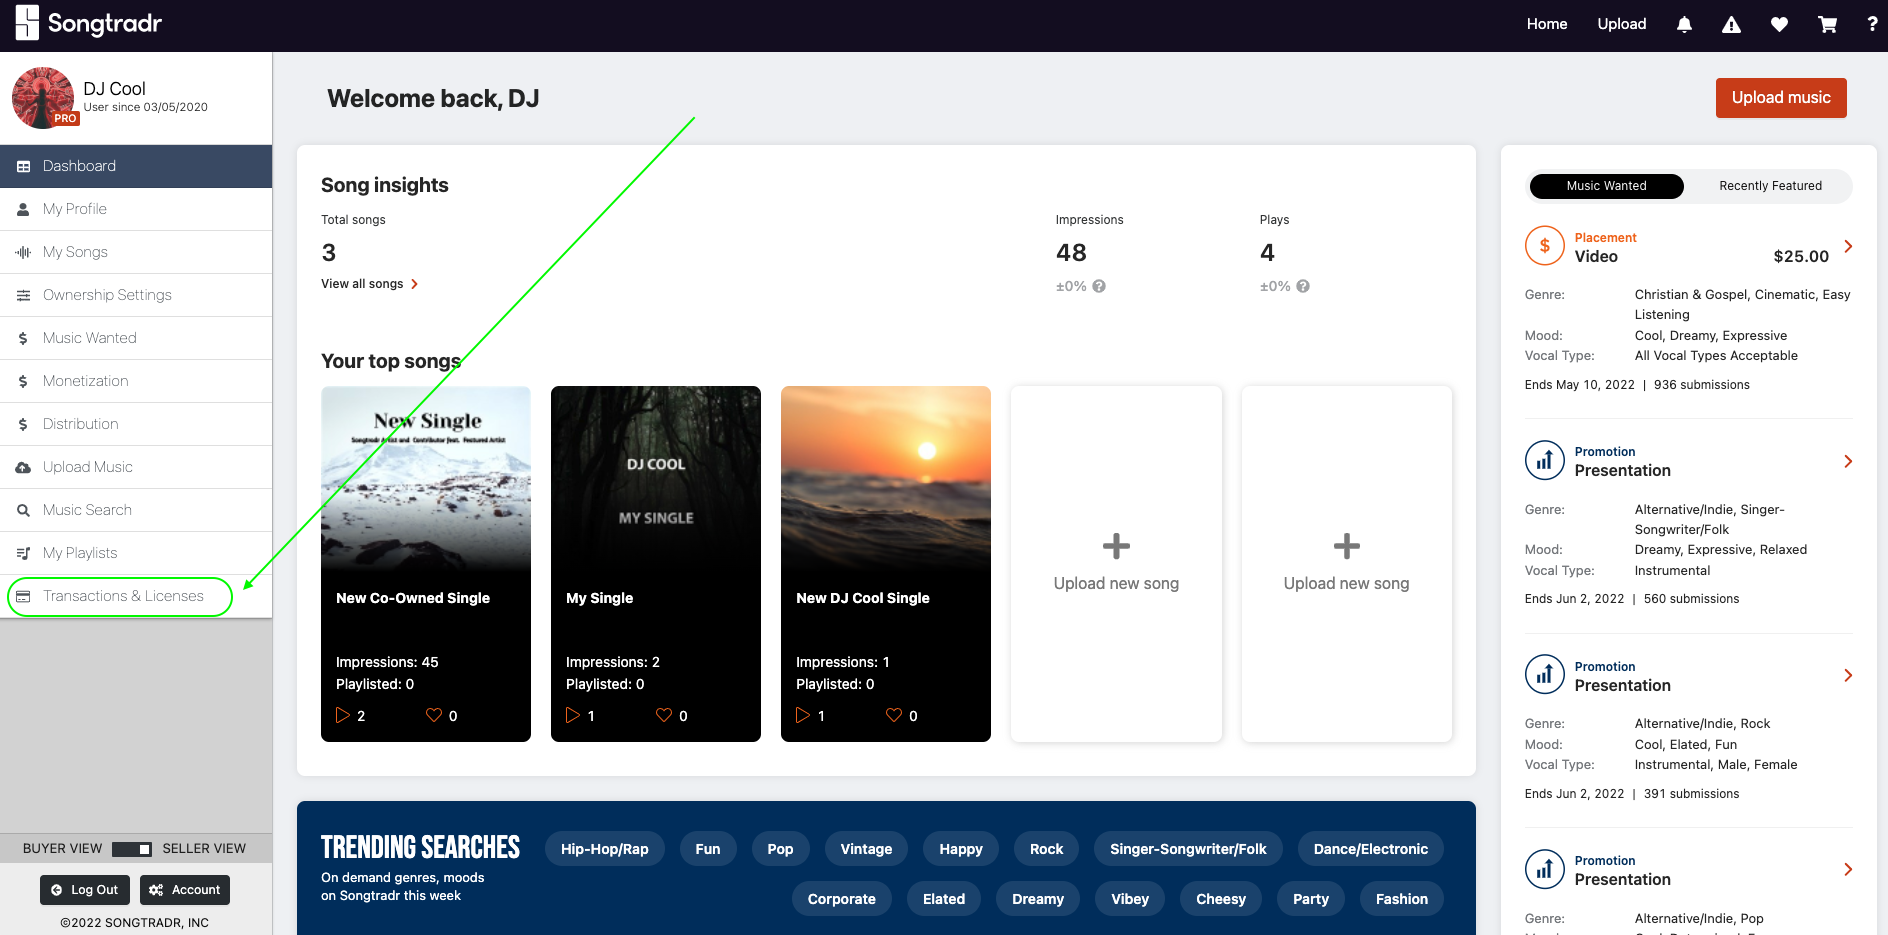
Task: Open the New DJ Cool Single sunset thumbnail
Action: [886, 478]
